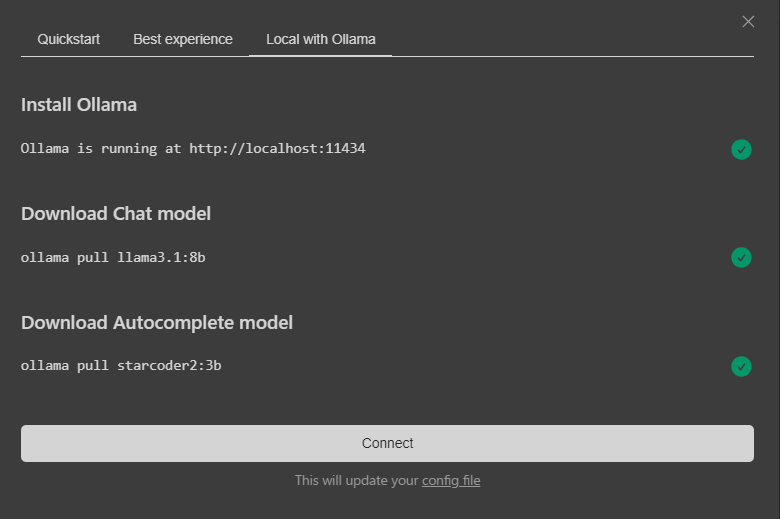Open the config file link
Viewport: 780px width, 519px height.
click(x=451, y=480)
